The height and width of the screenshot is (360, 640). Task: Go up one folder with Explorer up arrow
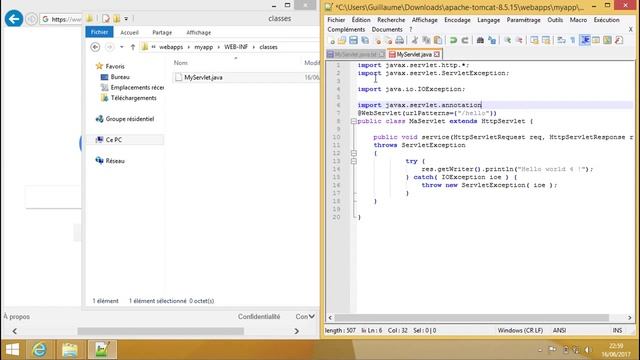(x=133, y=47)
